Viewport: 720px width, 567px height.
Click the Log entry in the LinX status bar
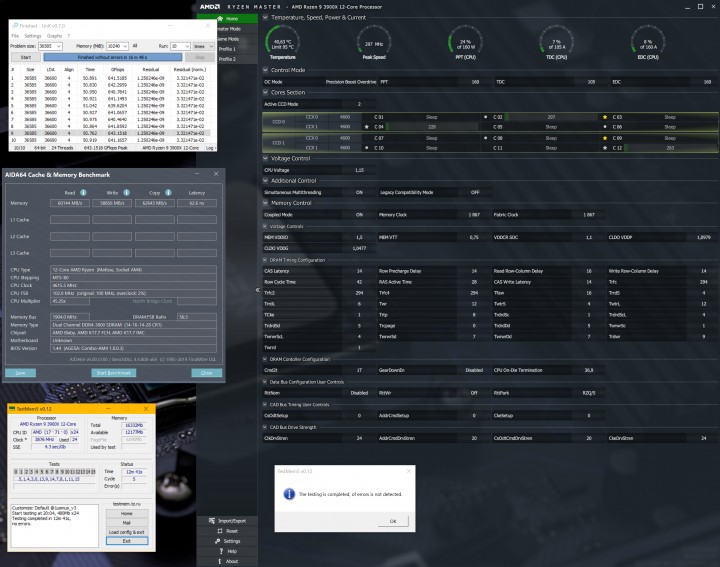[209, 148]
